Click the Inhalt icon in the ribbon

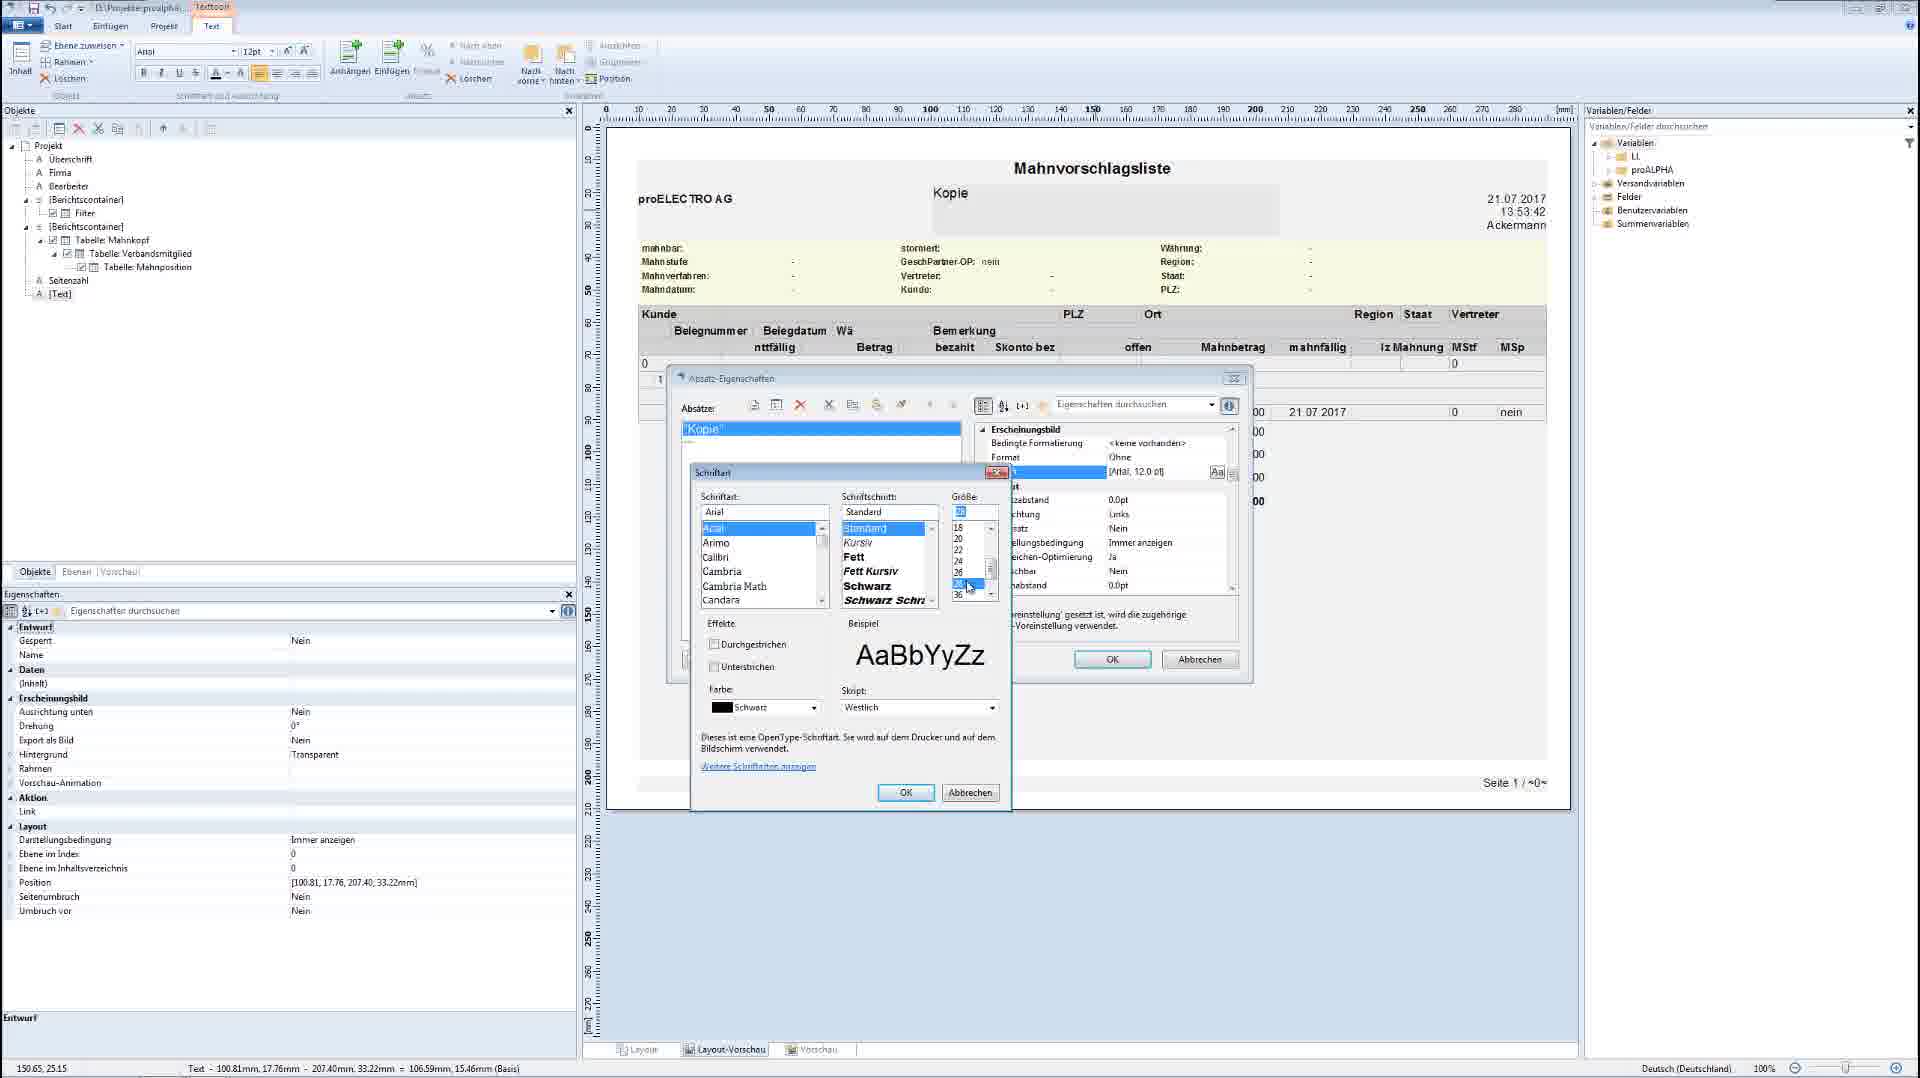click(x=21, y=58)
